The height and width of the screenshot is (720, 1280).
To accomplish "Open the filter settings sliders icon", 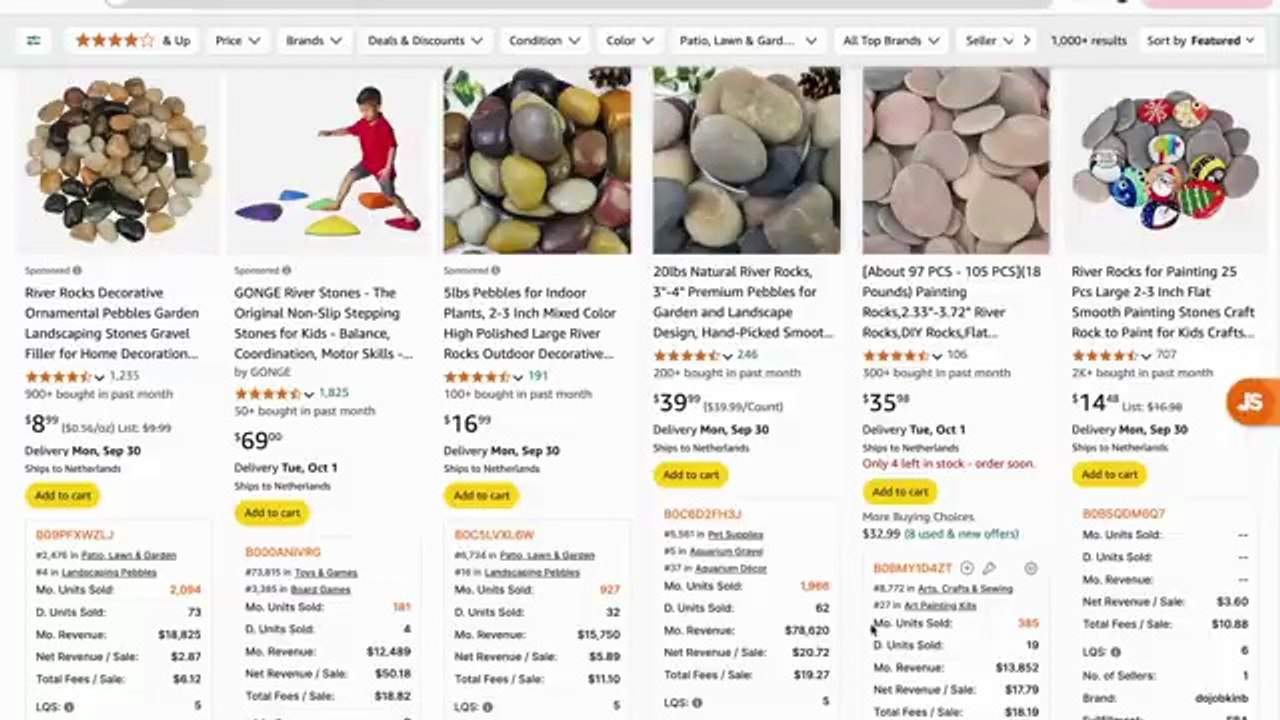I will pos(33,40).
